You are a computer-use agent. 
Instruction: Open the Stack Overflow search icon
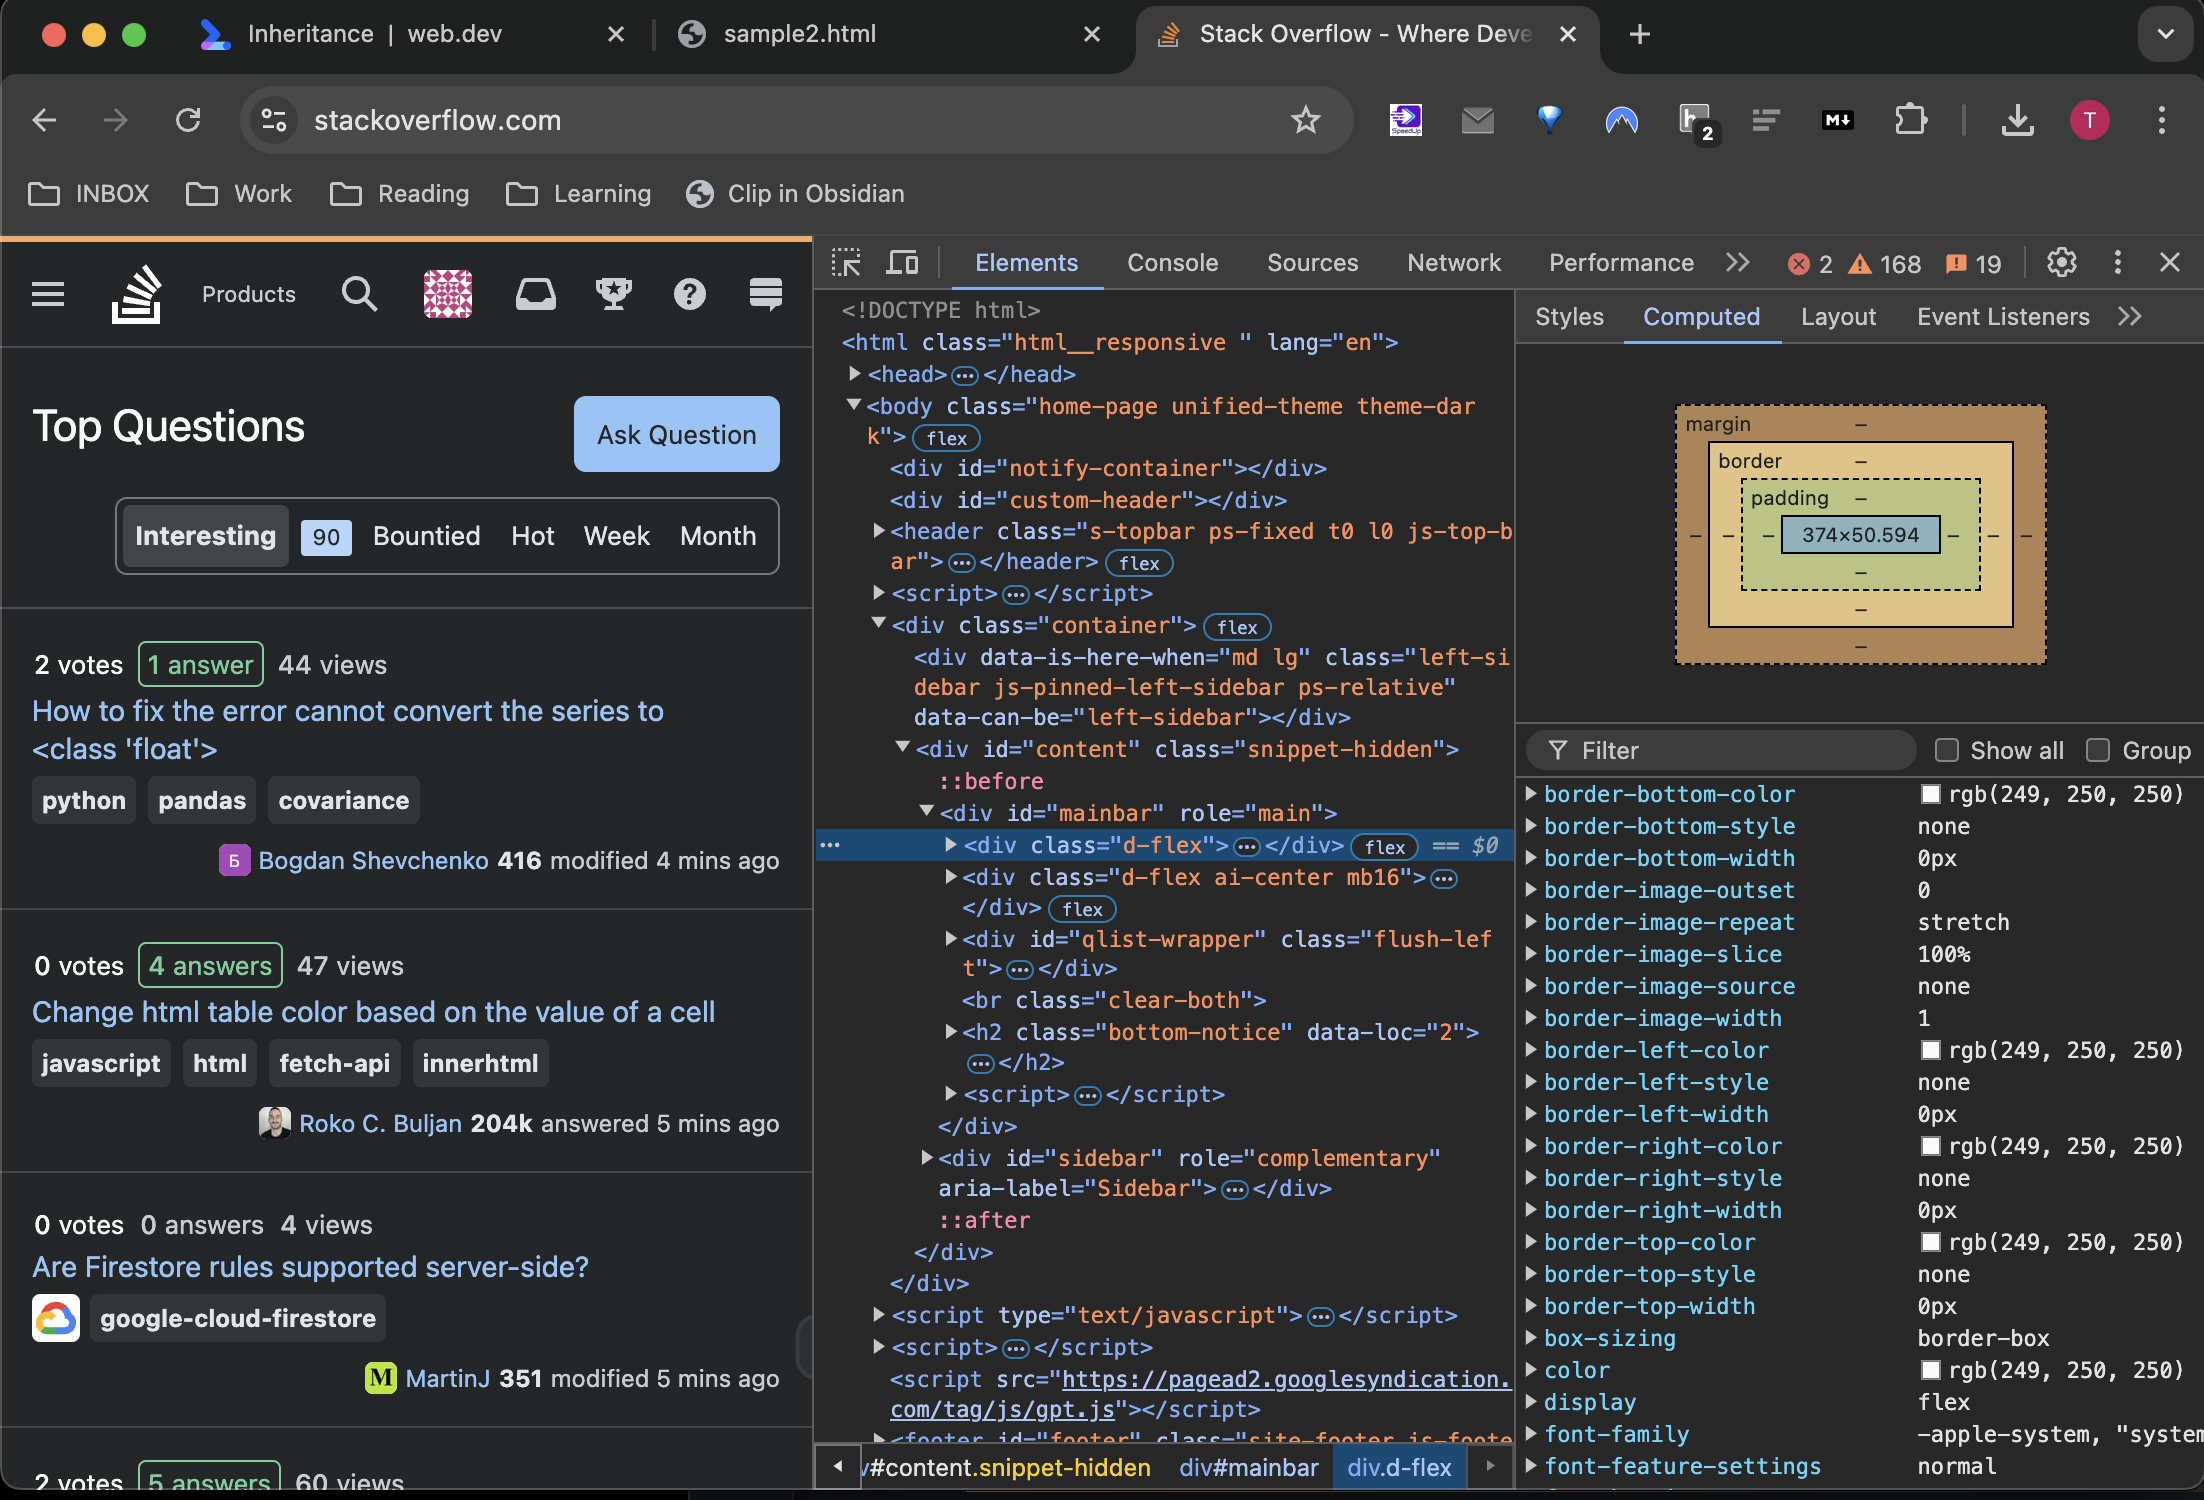click(x=359, y=294)
